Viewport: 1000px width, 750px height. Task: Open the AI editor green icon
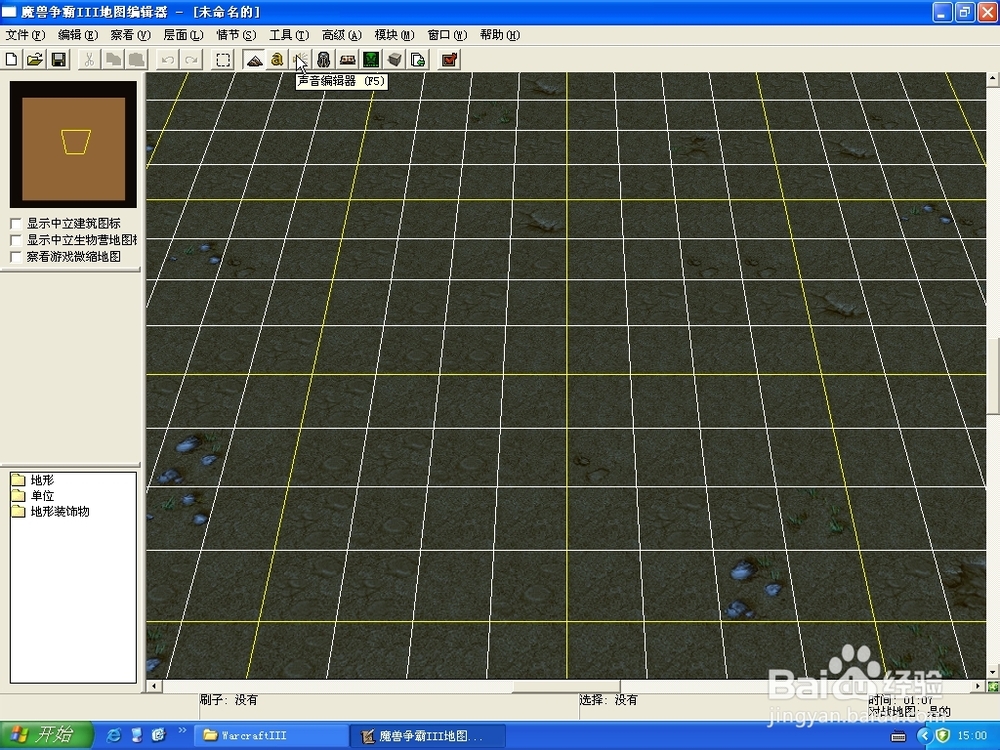(371, 60)
